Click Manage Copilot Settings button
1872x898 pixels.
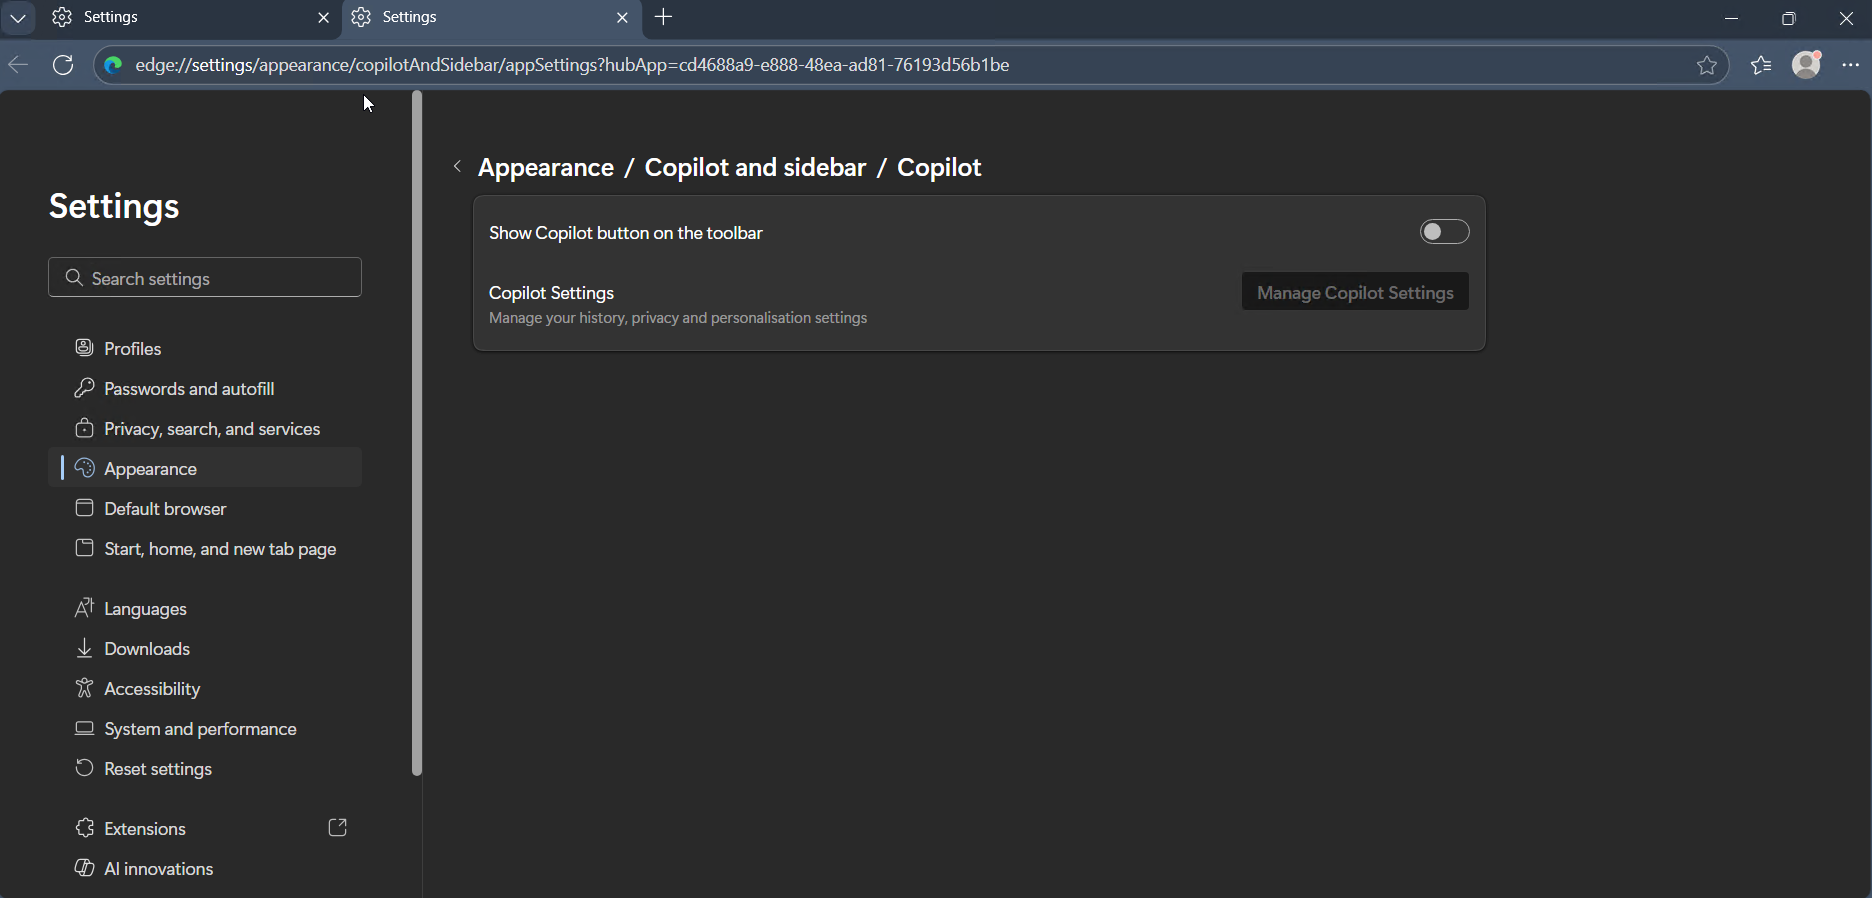[1354, 292]
